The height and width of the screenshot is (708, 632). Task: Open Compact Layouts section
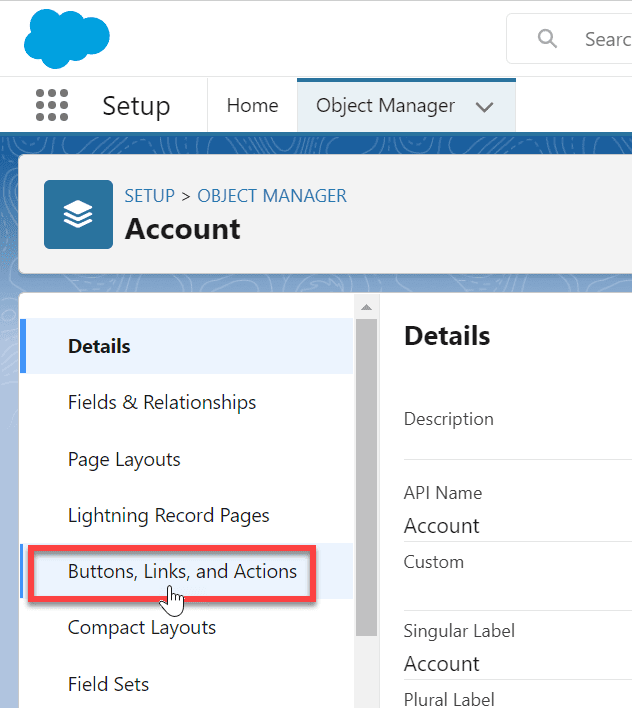186,628
